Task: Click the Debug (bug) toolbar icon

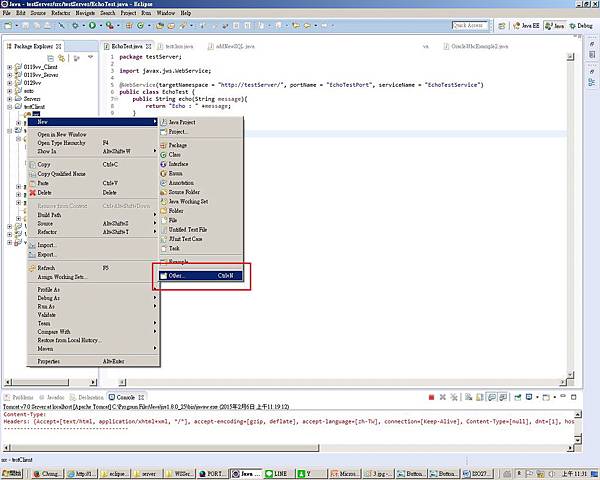Action: point(75,25)
